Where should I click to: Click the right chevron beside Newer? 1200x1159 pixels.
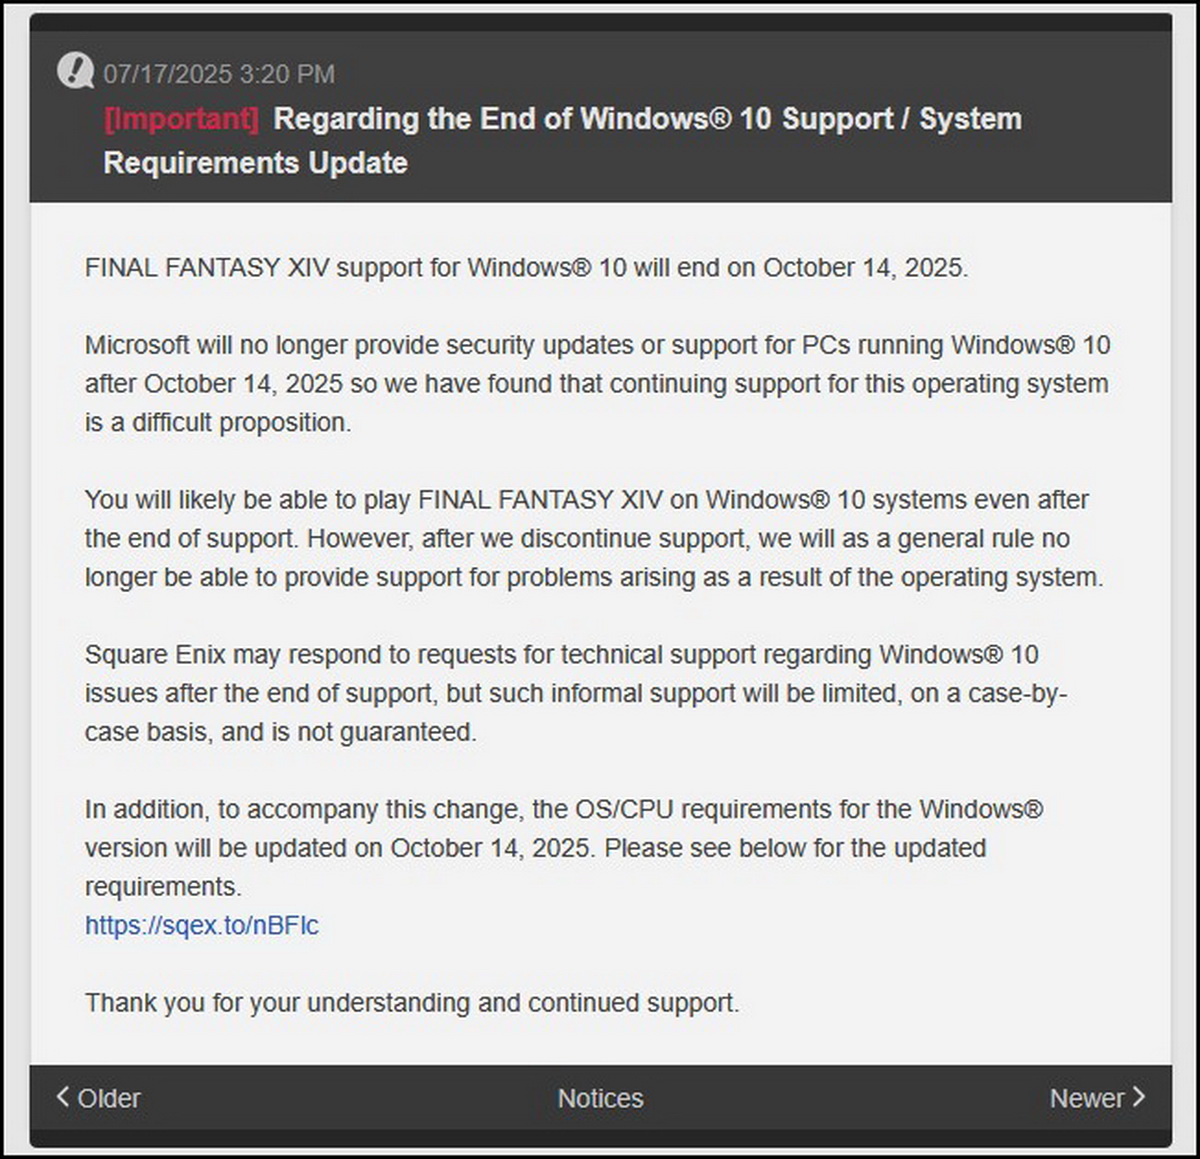tap(1138, 1097)
